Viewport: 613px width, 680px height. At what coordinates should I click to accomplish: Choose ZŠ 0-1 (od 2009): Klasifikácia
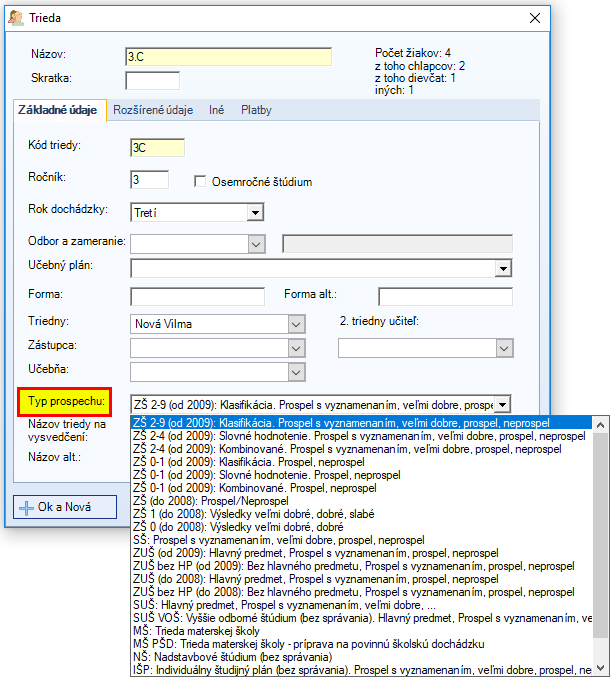coord(362,462)
